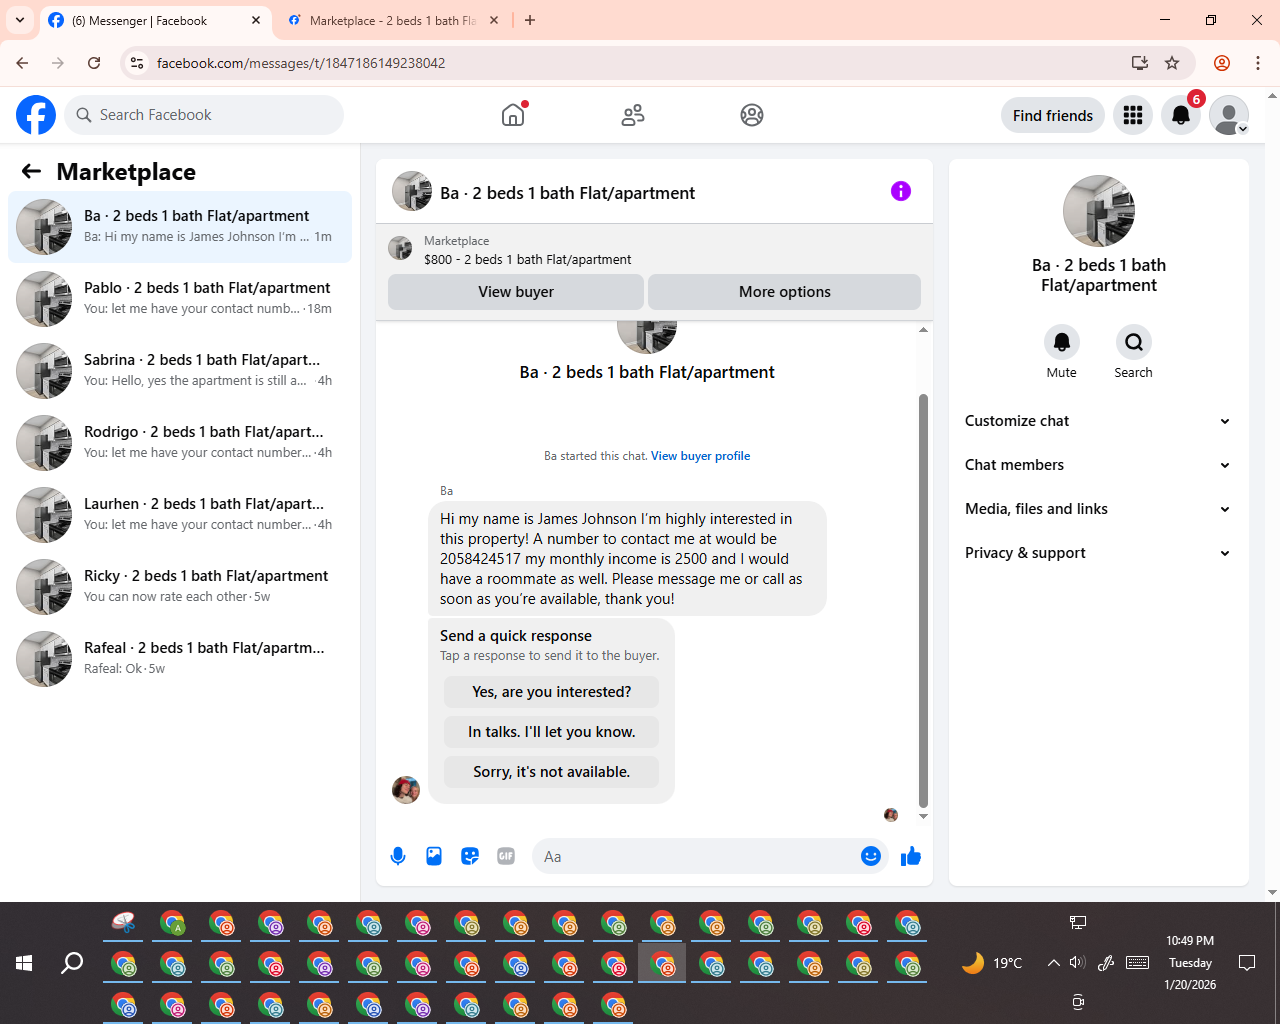Open the View buyer profile link

pyautogui.click(x=700, y=456)
